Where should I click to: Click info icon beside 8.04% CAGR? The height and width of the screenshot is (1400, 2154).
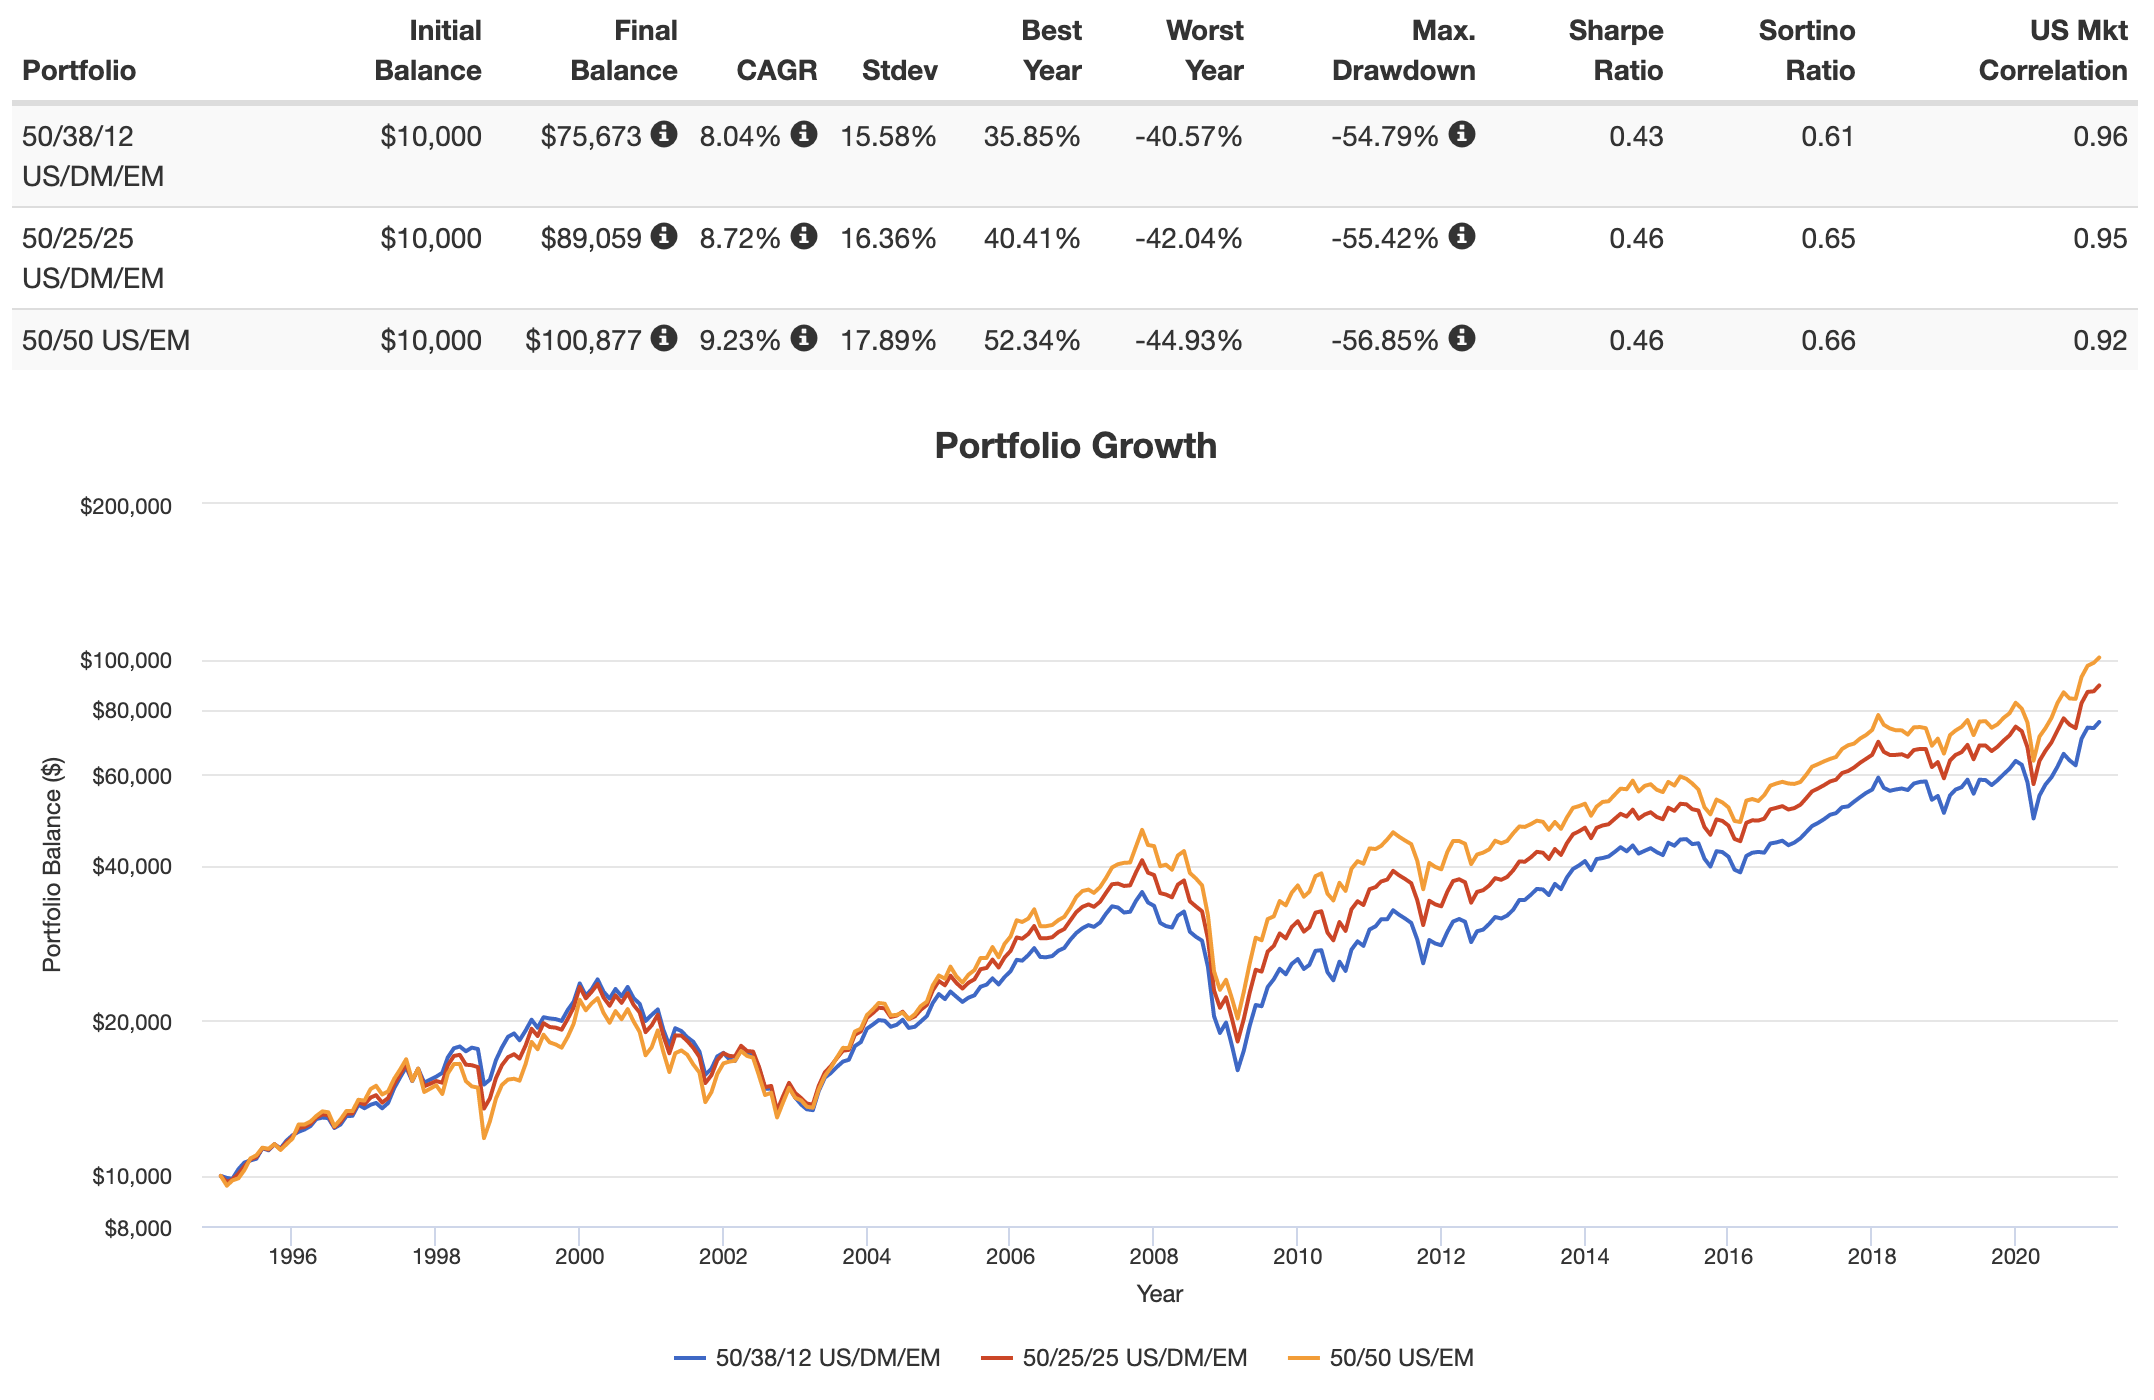pos(804,134)
